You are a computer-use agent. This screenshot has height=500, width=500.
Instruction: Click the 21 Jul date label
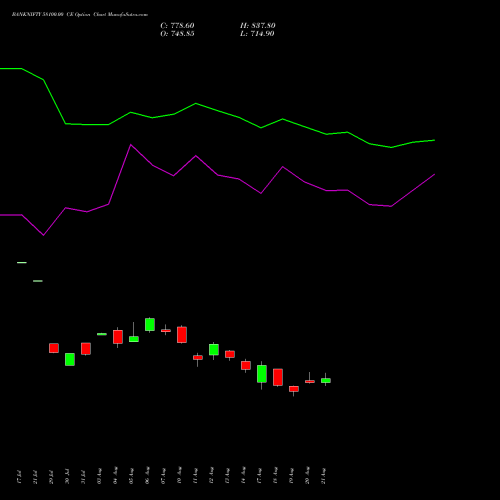(x=35, y=477)
